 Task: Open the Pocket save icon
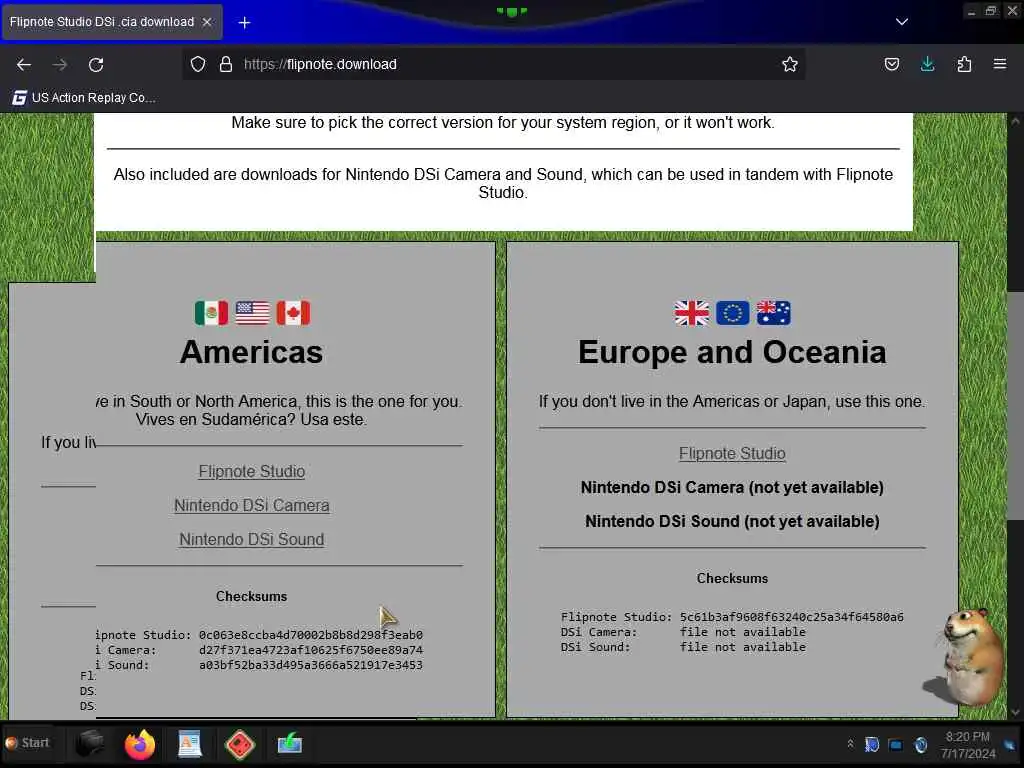coord(891,64)
